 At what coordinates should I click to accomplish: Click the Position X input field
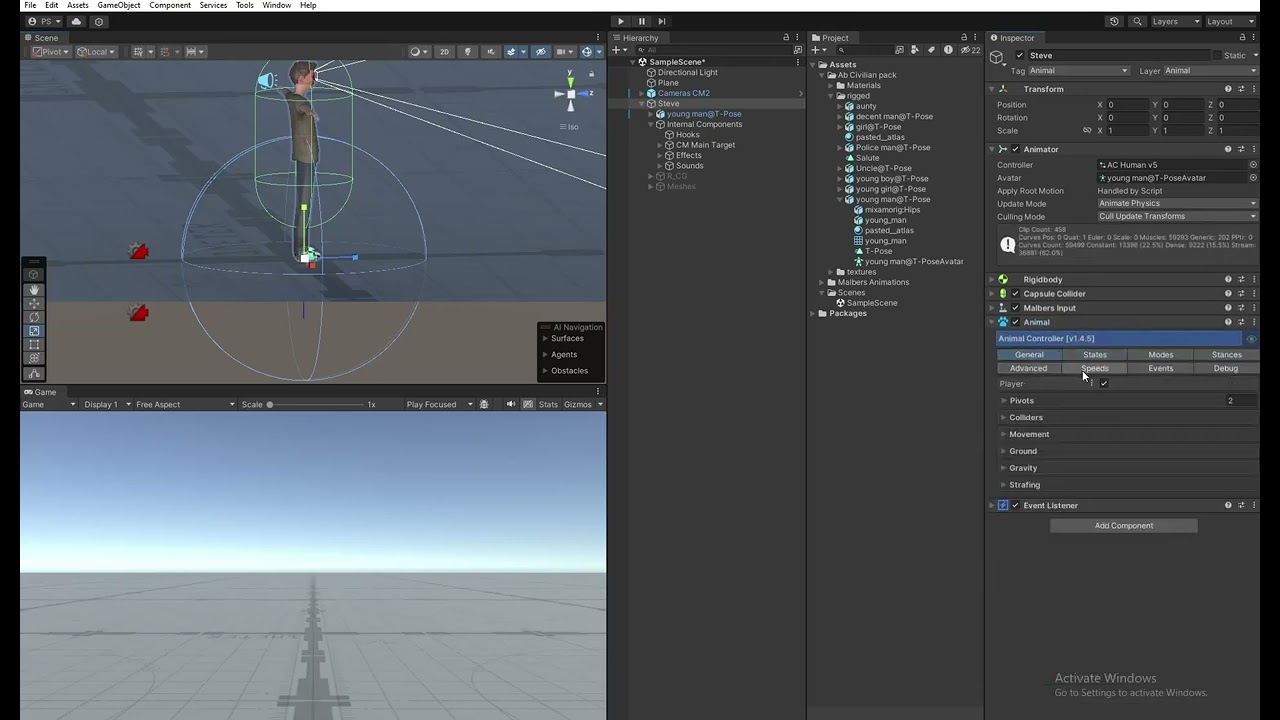(x=1126, y=105)
